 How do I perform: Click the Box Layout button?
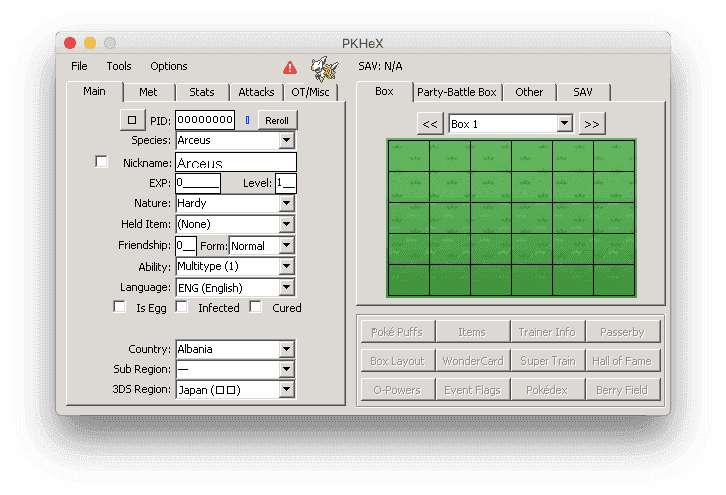click(x=397, y=361)
